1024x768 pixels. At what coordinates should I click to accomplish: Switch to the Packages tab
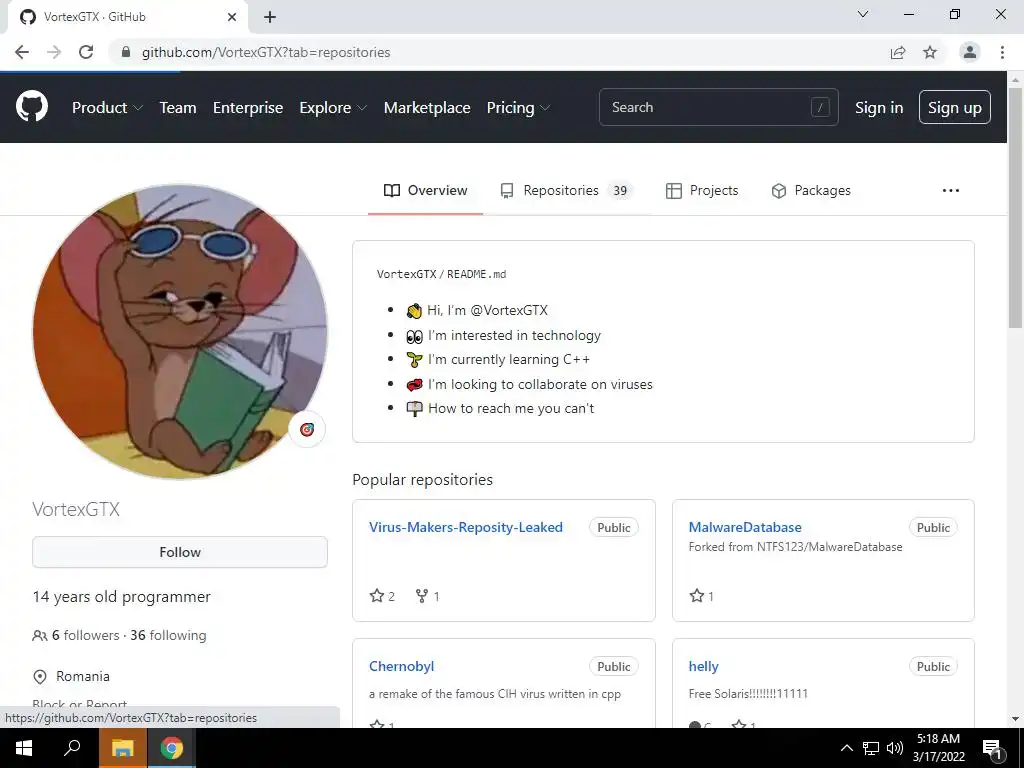811,191
